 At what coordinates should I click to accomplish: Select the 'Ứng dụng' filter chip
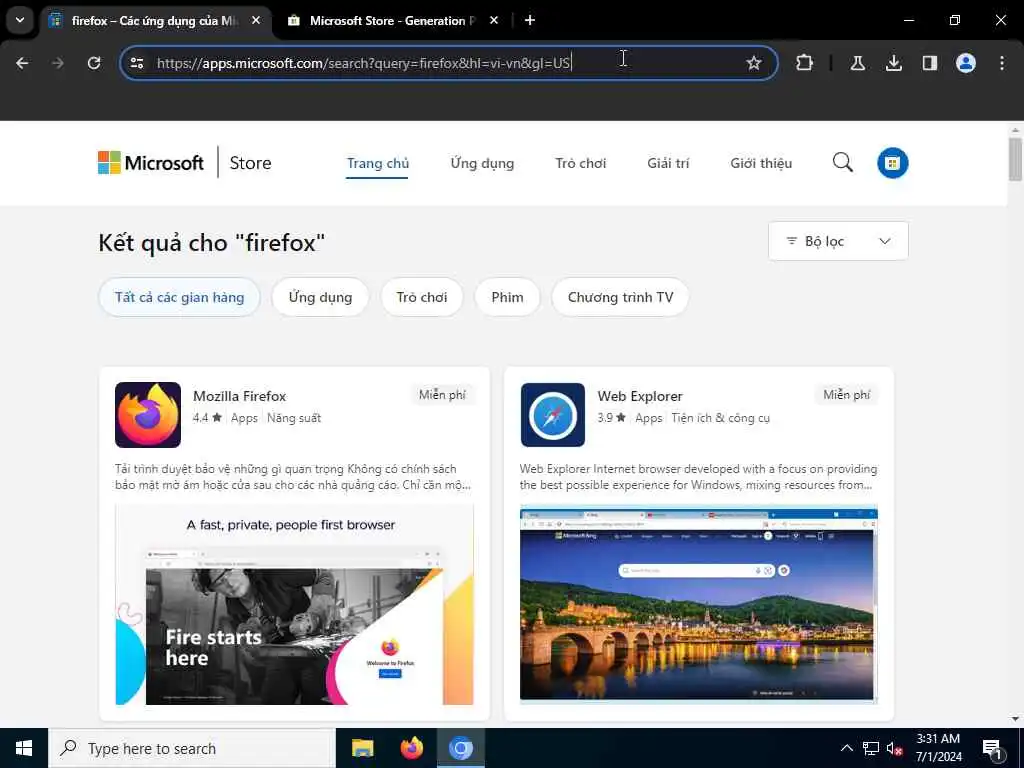320,297
